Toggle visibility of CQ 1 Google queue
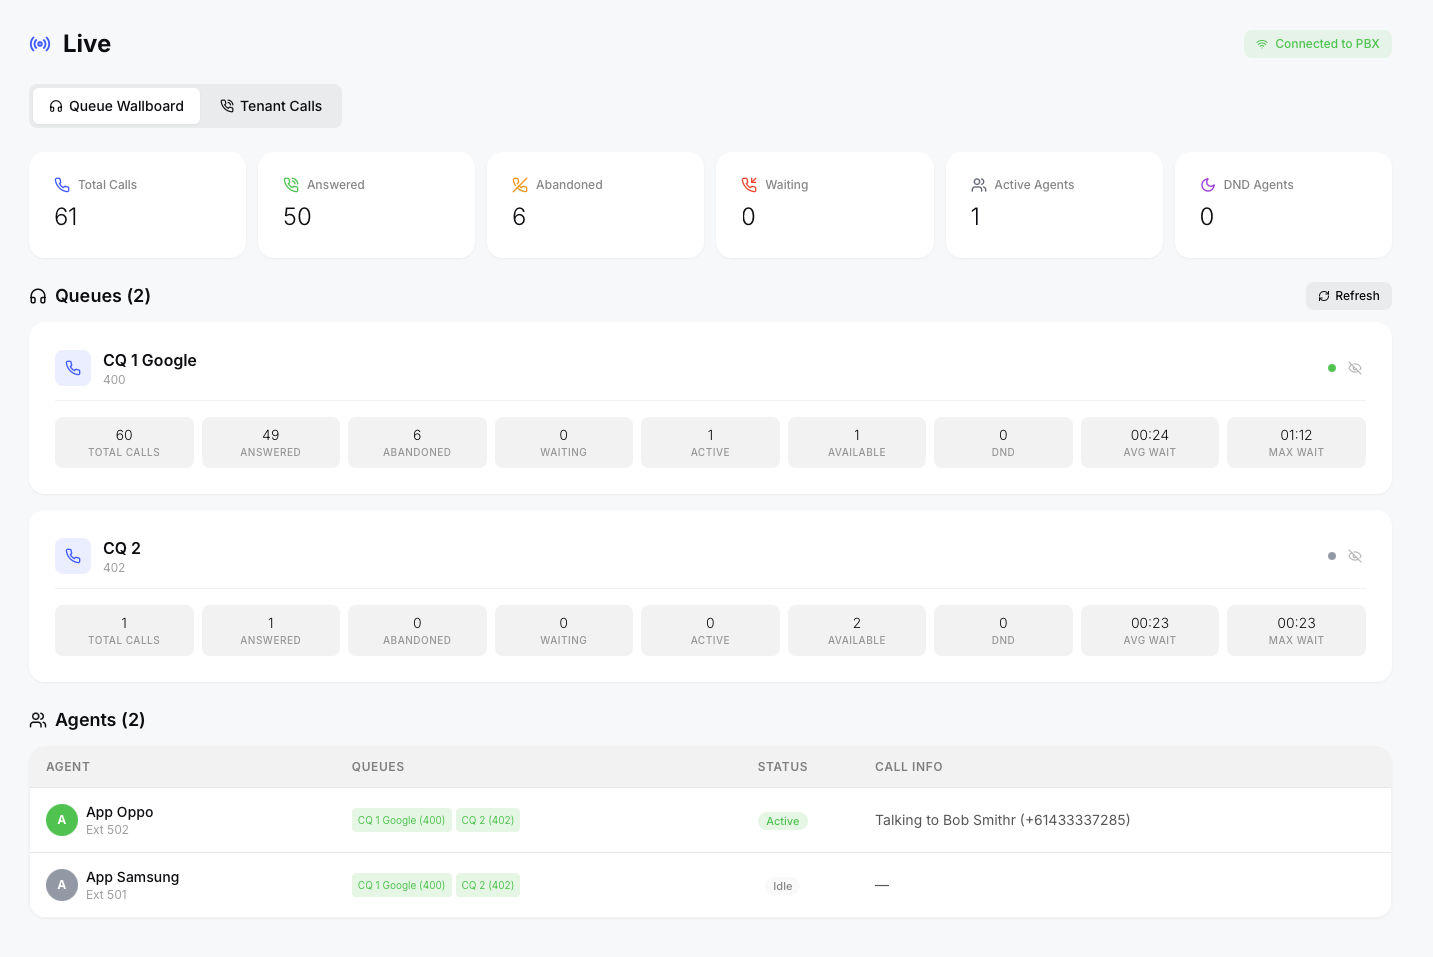Screen dimensions: 1433x957 click(1355, 368)
